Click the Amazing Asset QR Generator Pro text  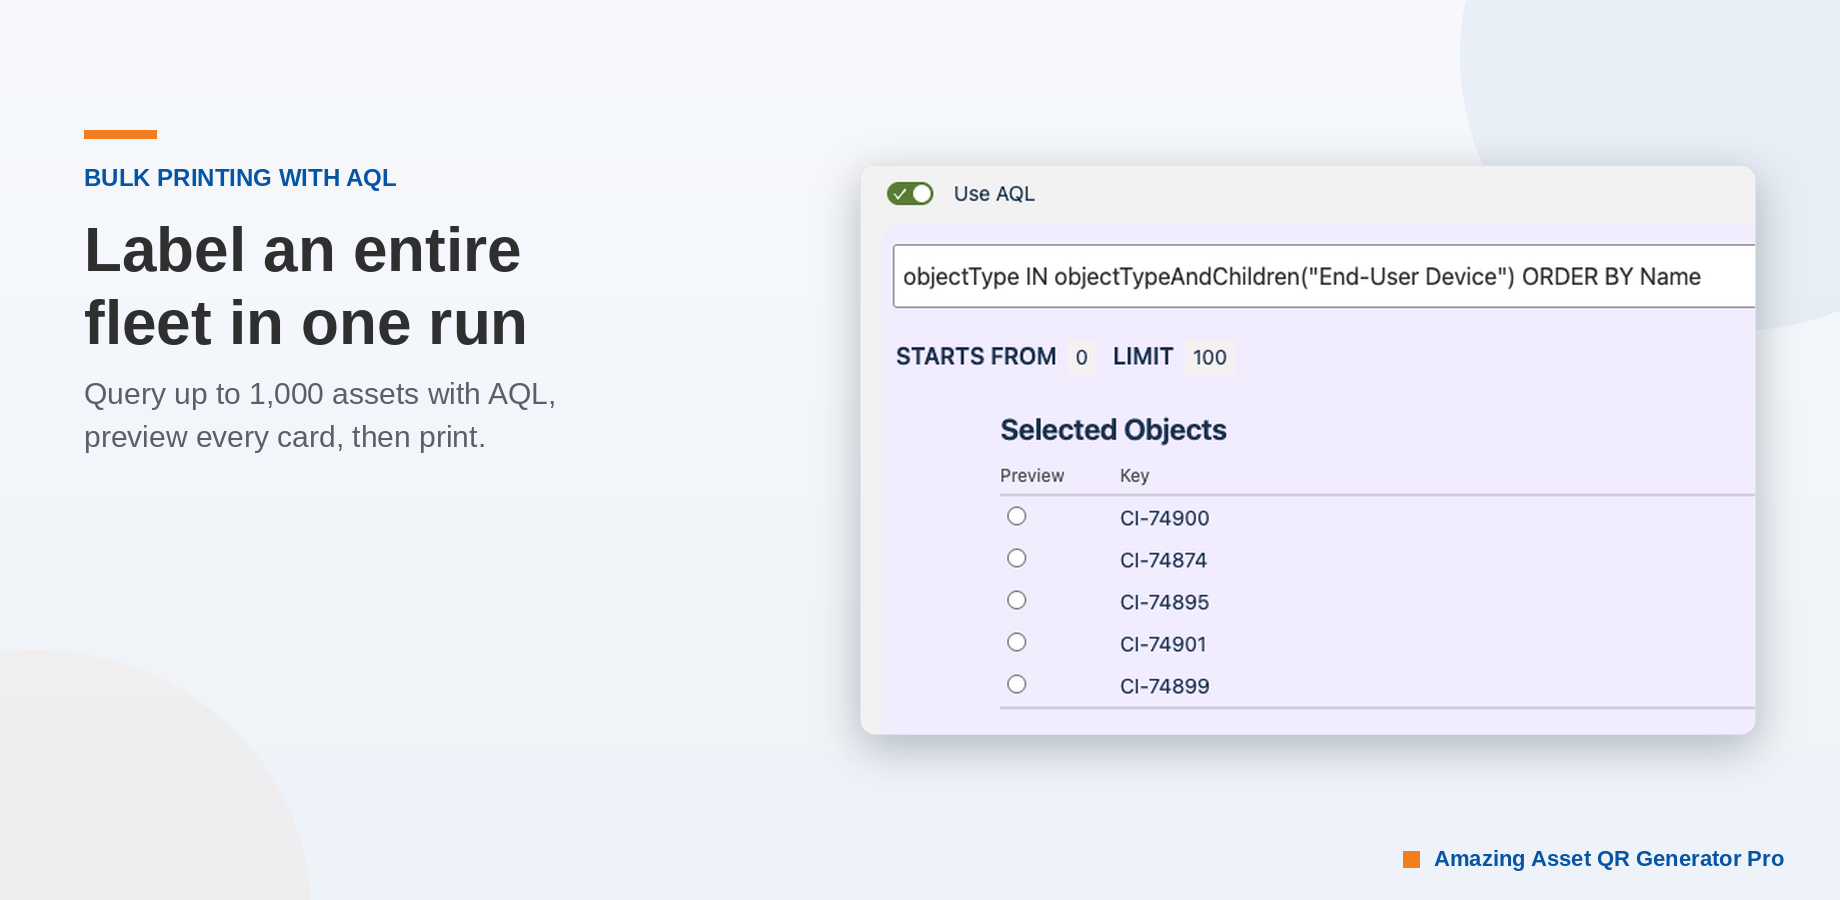click(1609, 859)
